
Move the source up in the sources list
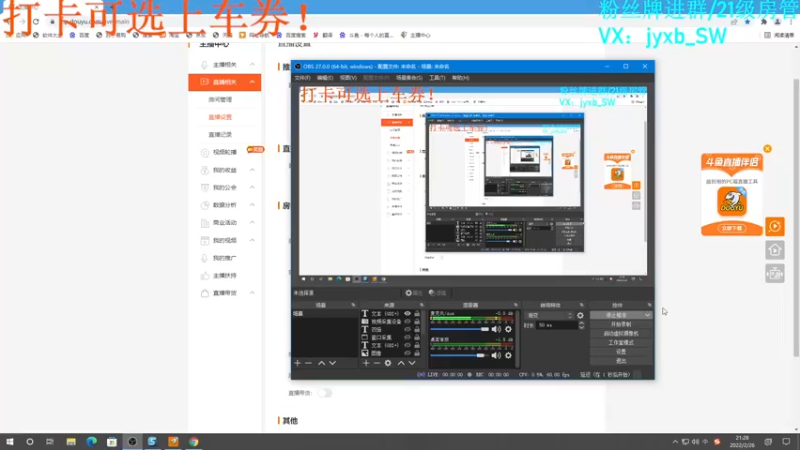[401, 363]
